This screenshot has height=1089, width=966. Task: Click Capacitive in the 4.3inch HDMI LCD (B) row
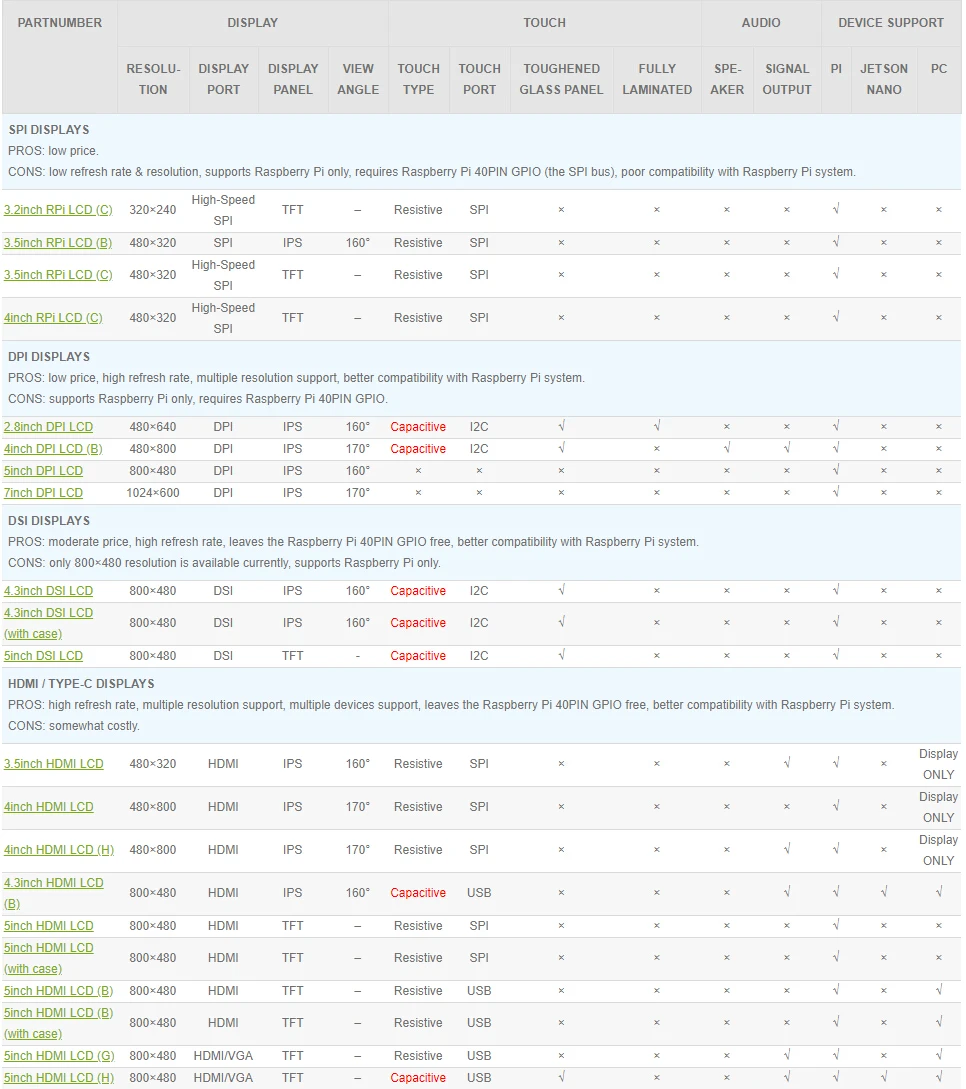(x=418, y=893)
